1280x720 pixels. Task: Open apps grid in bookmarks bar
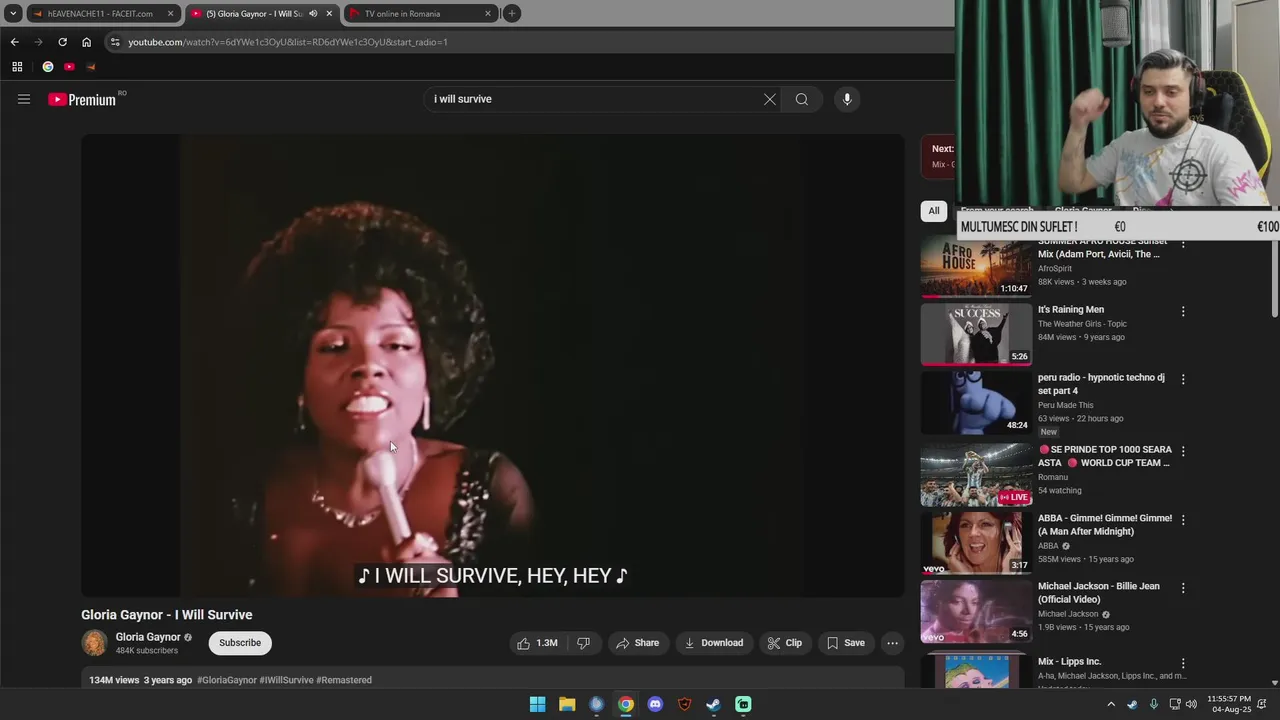coord(17,67)
